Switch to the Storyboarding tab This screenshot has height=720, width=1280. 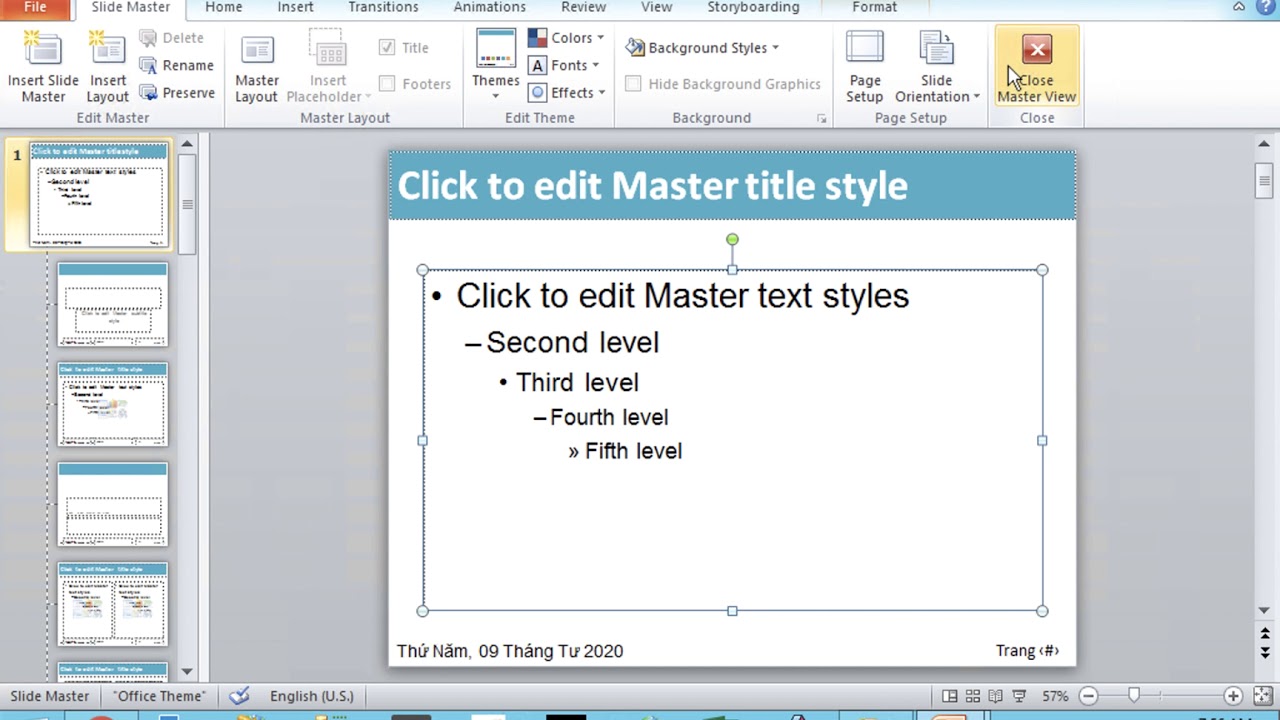[x=753, y=7]
